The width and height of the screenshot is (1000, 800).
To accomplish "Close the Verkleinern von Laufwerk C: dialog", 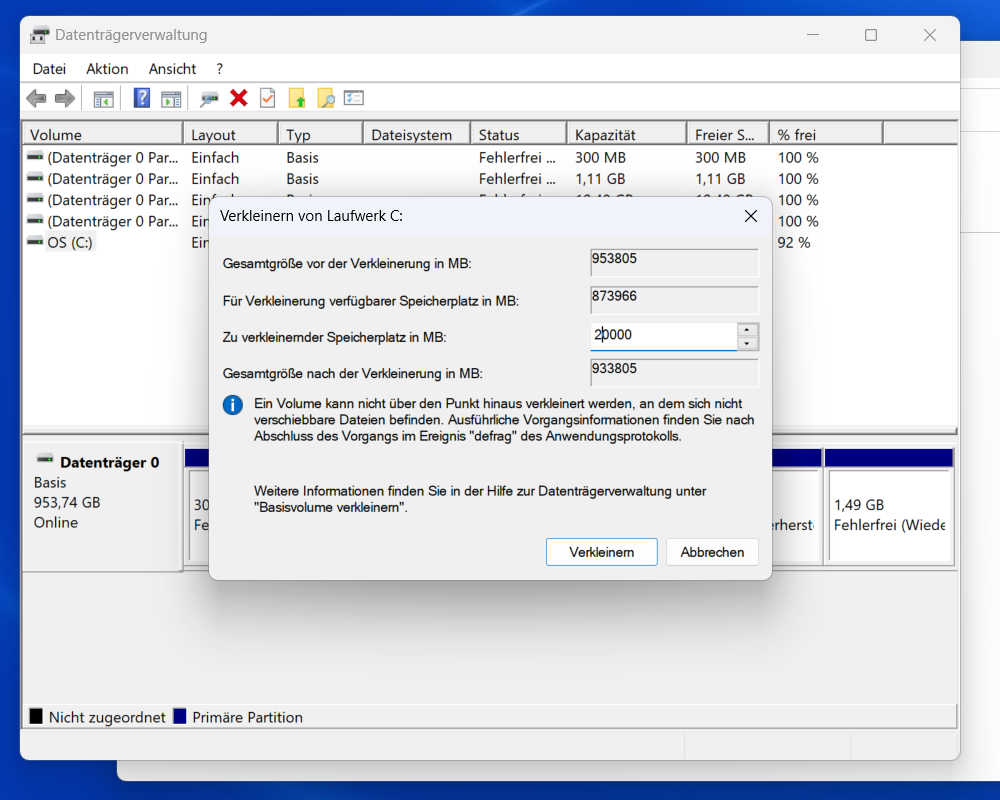I will 751,216.
